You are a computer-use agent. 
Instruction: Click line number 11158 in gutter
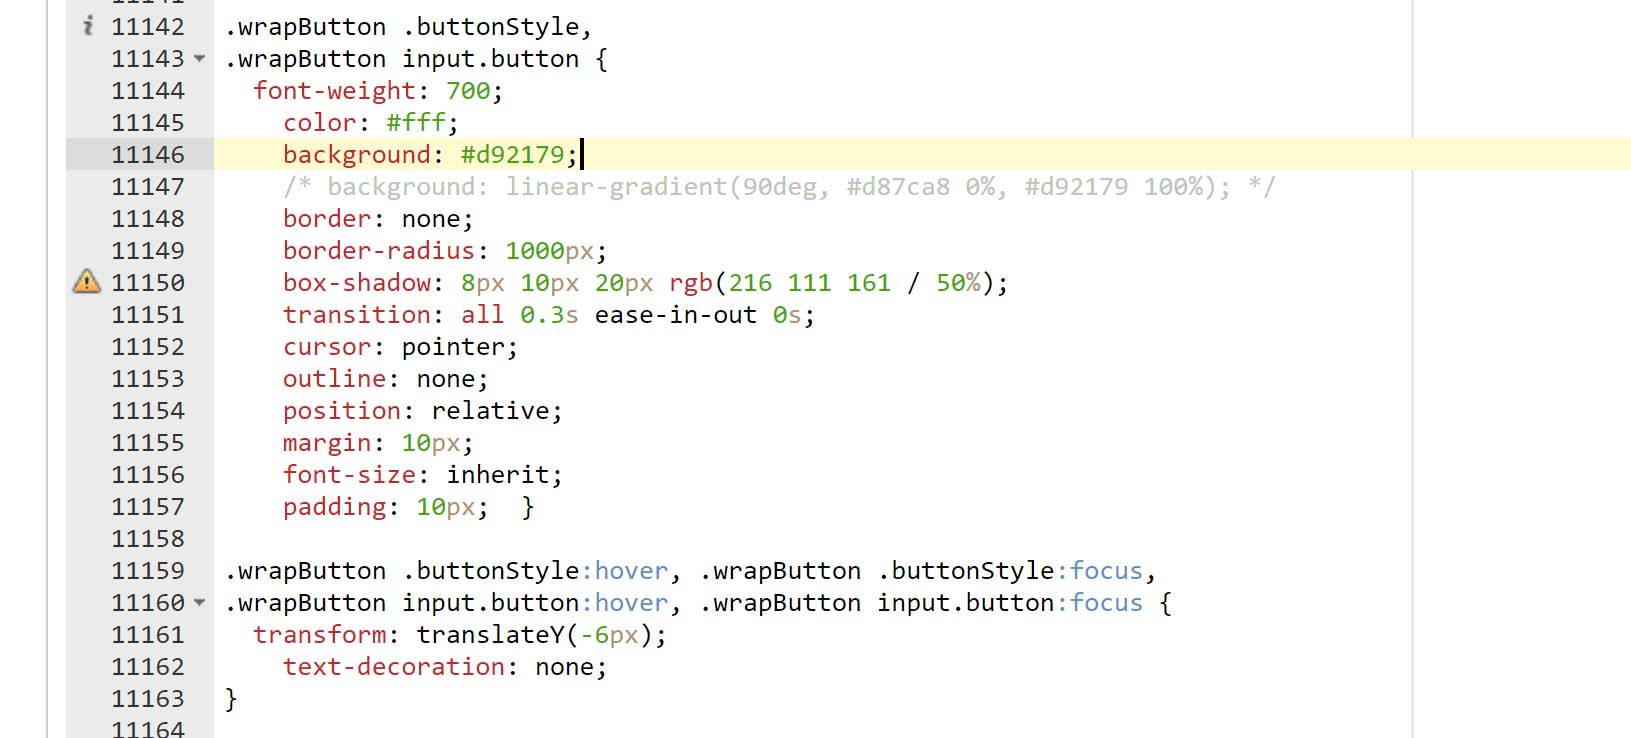click(148, 539)
